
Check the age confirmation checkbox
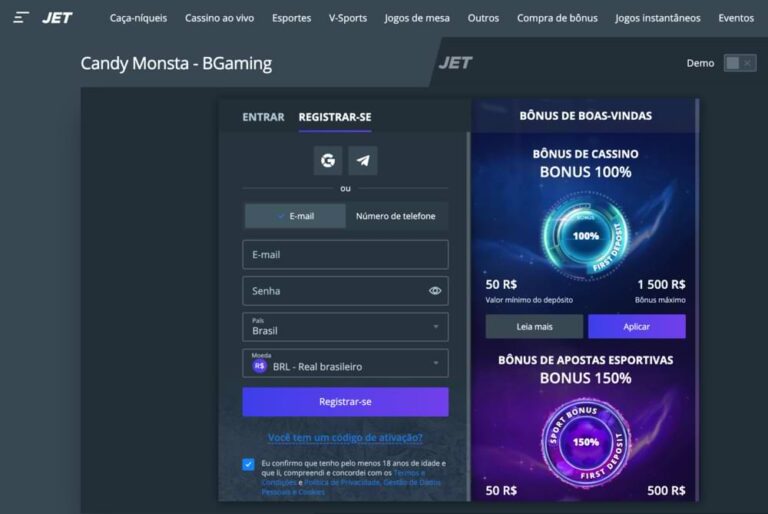point(248,464)
